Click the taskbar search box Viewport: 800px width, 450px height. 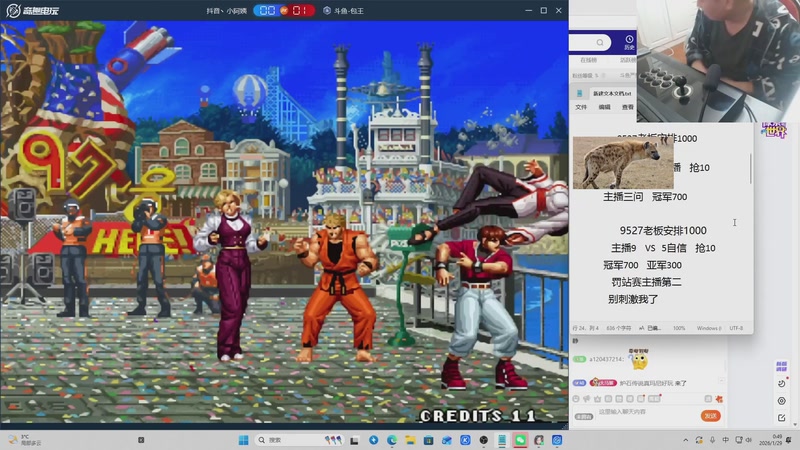click(x=298, y=440)
